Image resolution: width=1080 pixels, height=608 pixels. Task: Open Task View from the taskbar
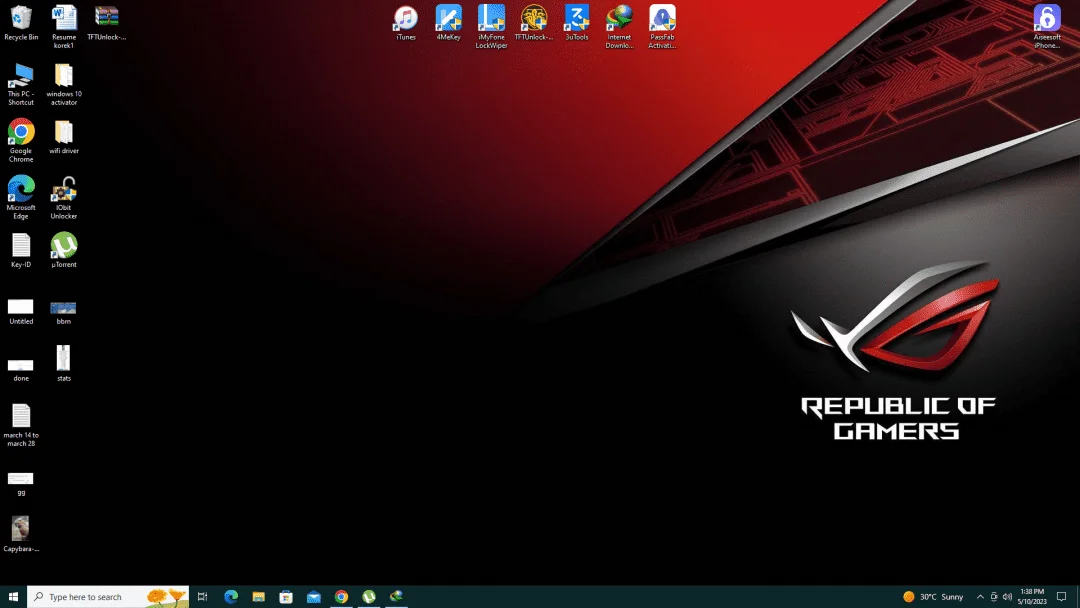(202, 596)
